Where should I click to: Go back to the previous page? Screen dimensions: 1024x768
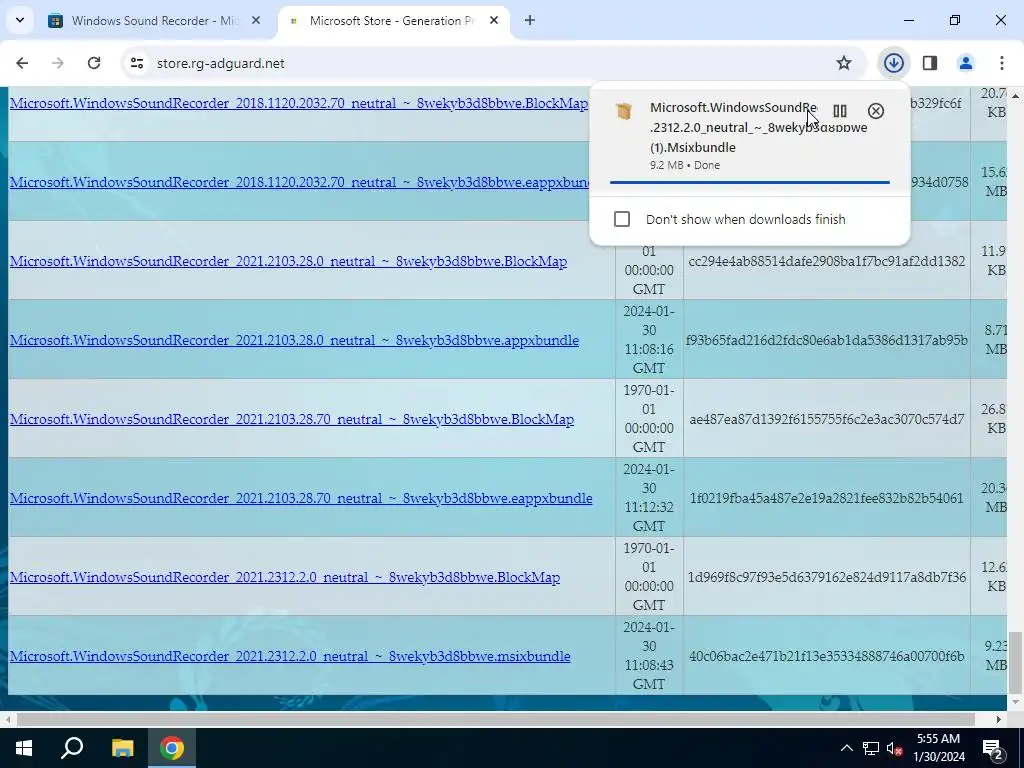(x=22, y=63)
